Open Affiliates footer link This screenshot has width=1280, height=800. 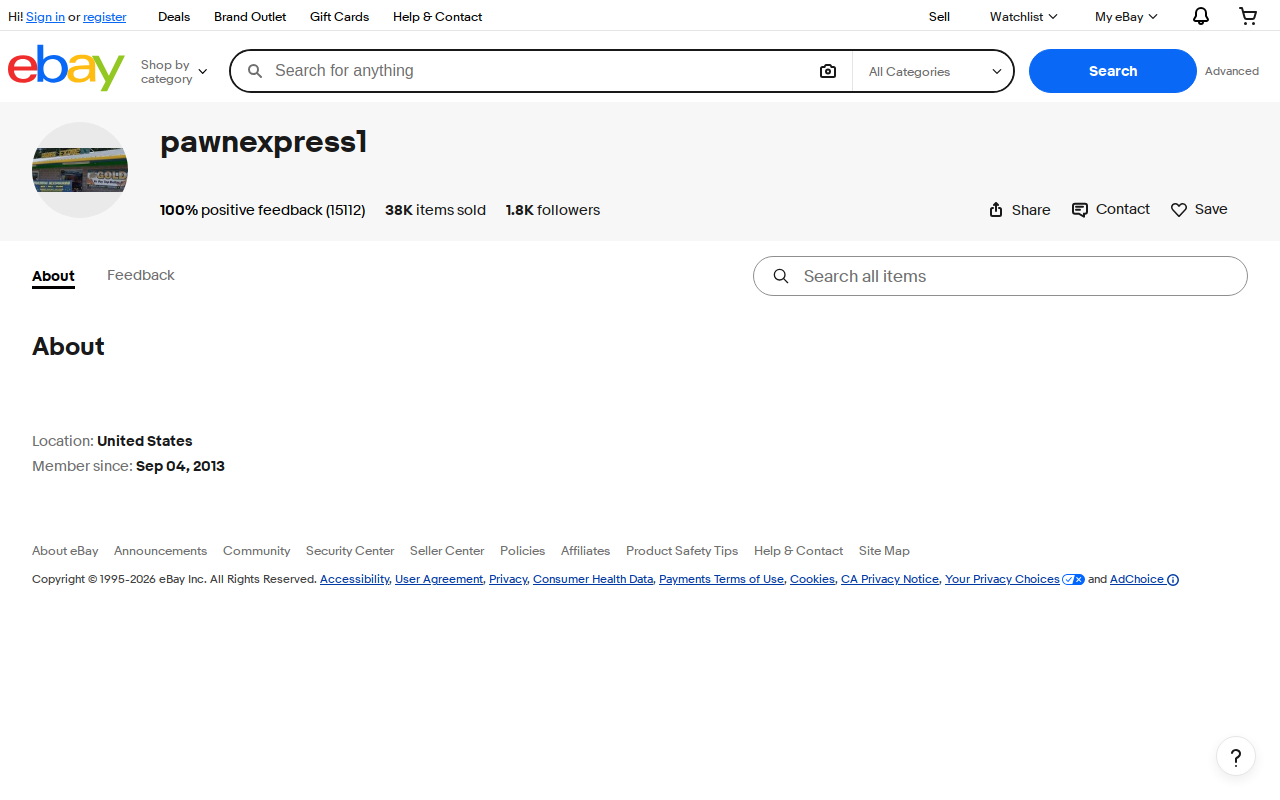[x=585, y=551]
